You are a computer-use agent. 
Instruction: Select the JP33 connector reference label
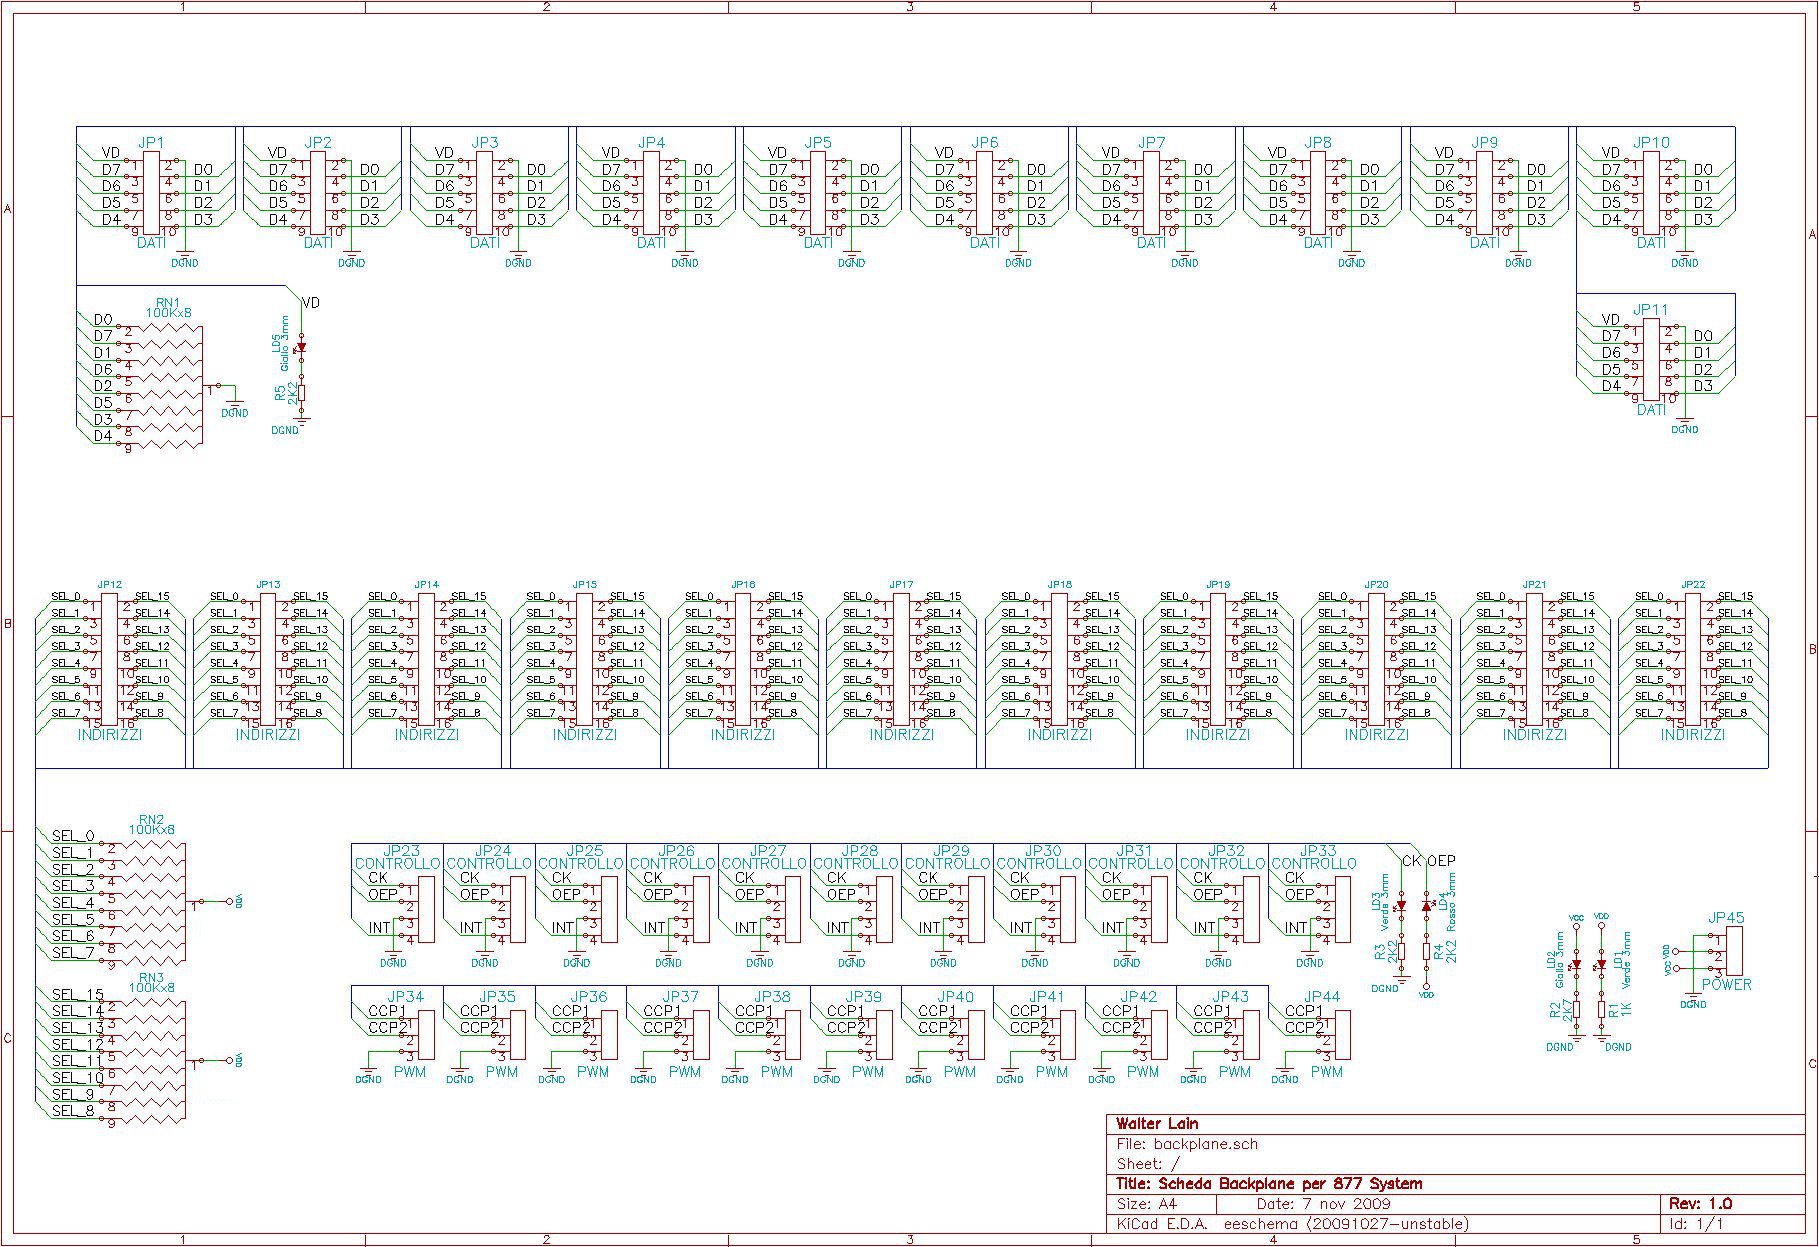[1318, 851]
